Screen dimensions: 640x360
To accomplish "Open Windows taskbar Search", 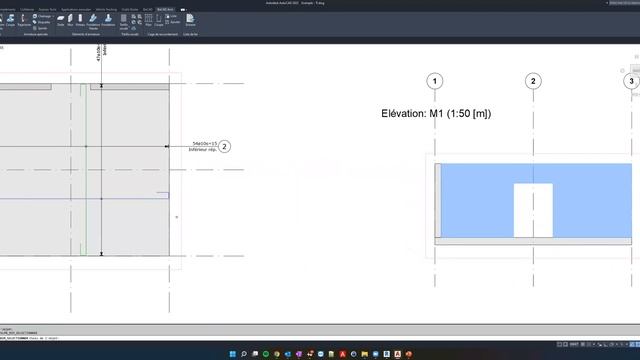I will coord(244,354).
